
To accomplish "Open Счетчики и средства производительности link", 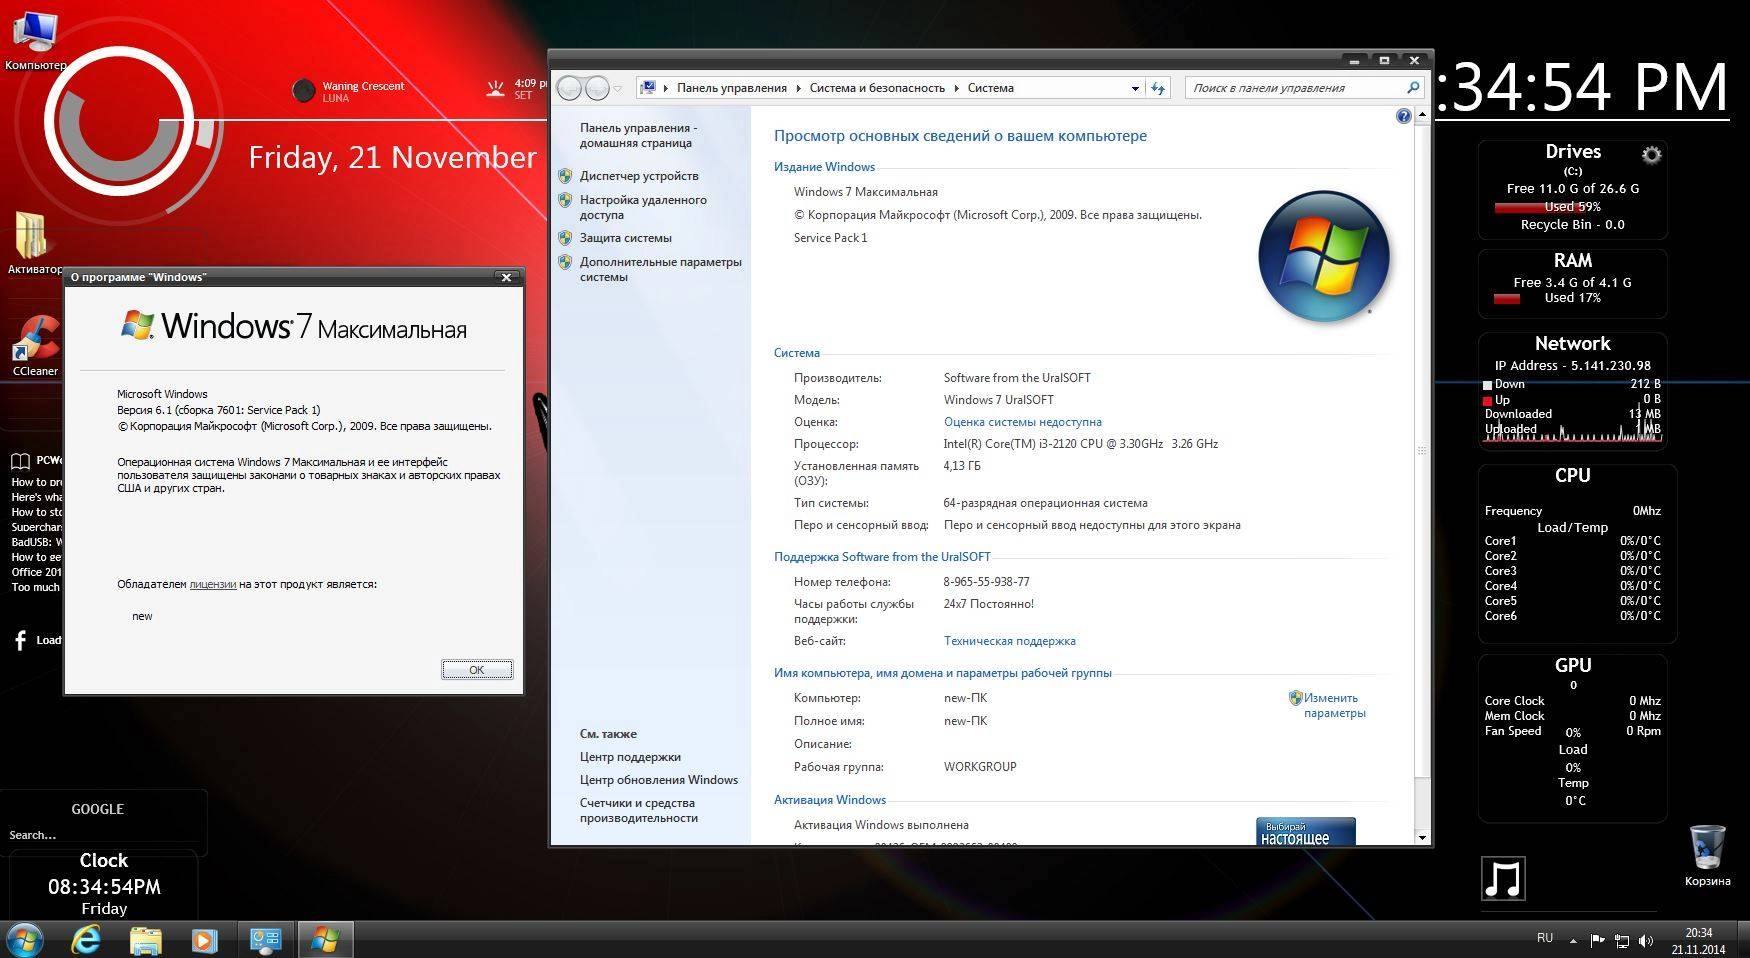I will [x=639, y=810].
